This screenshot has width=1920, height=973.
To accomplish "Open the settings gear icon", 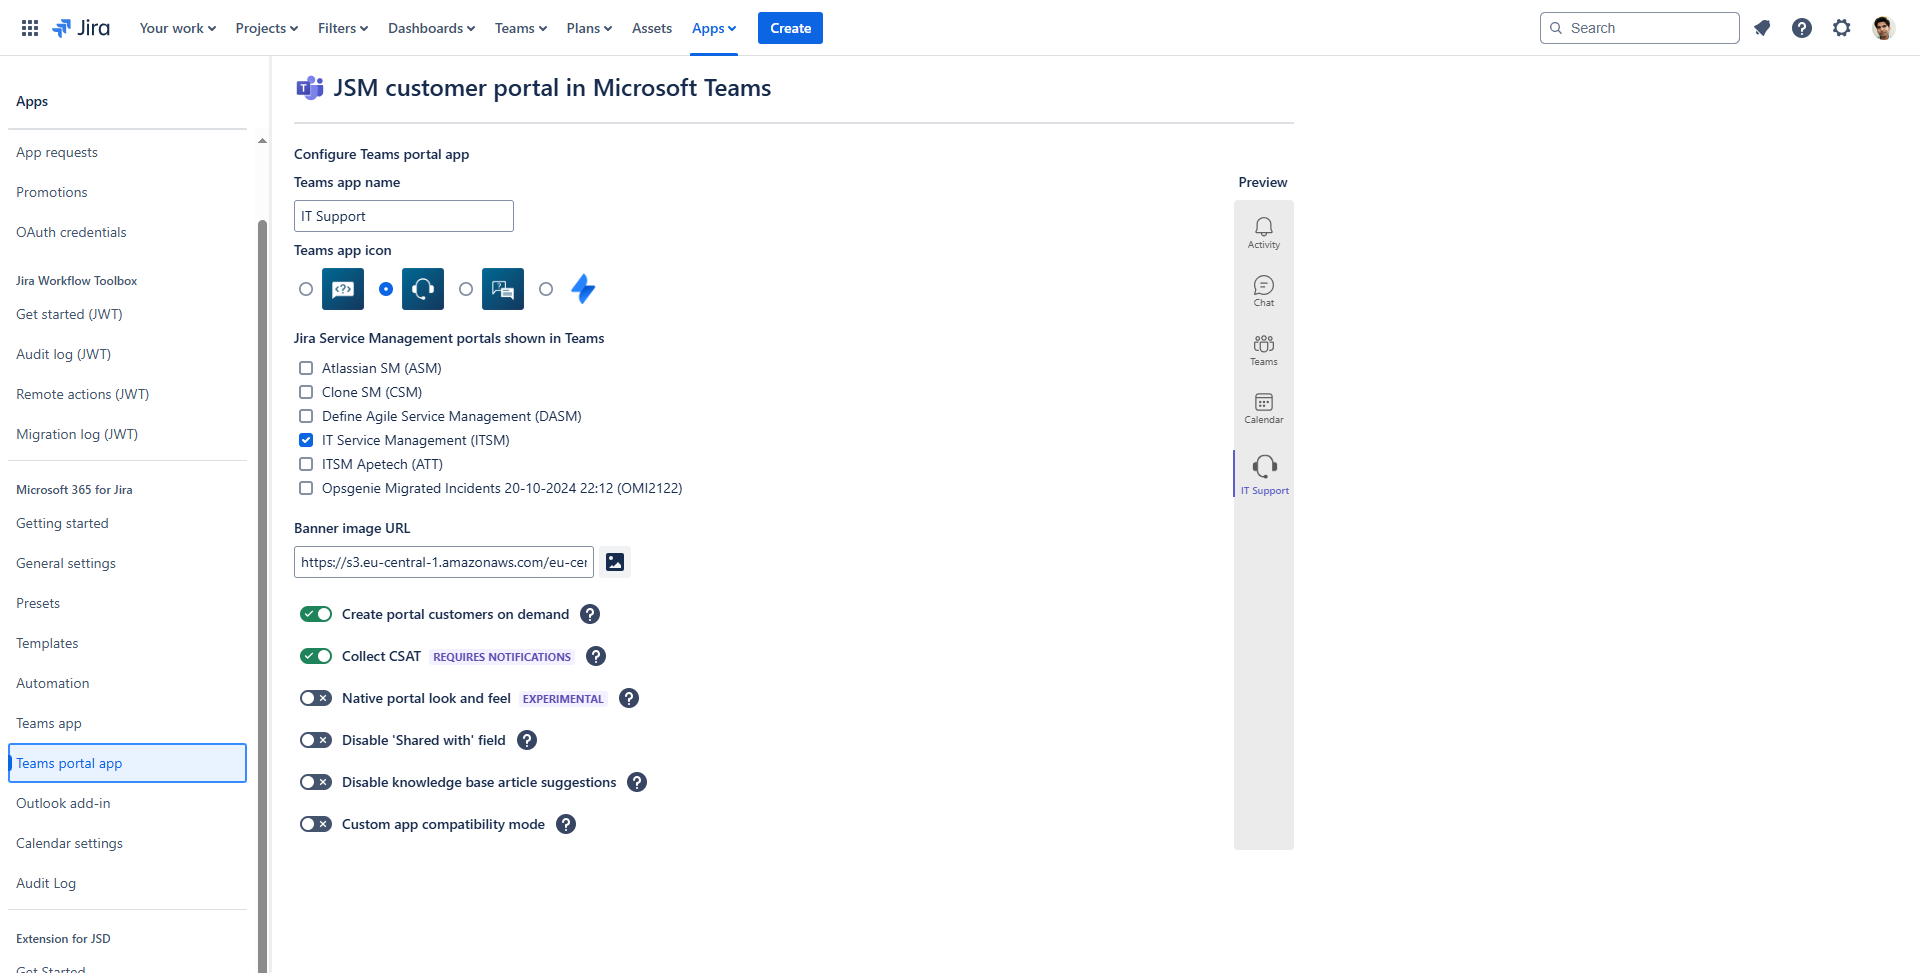I will coord(1842,28).
